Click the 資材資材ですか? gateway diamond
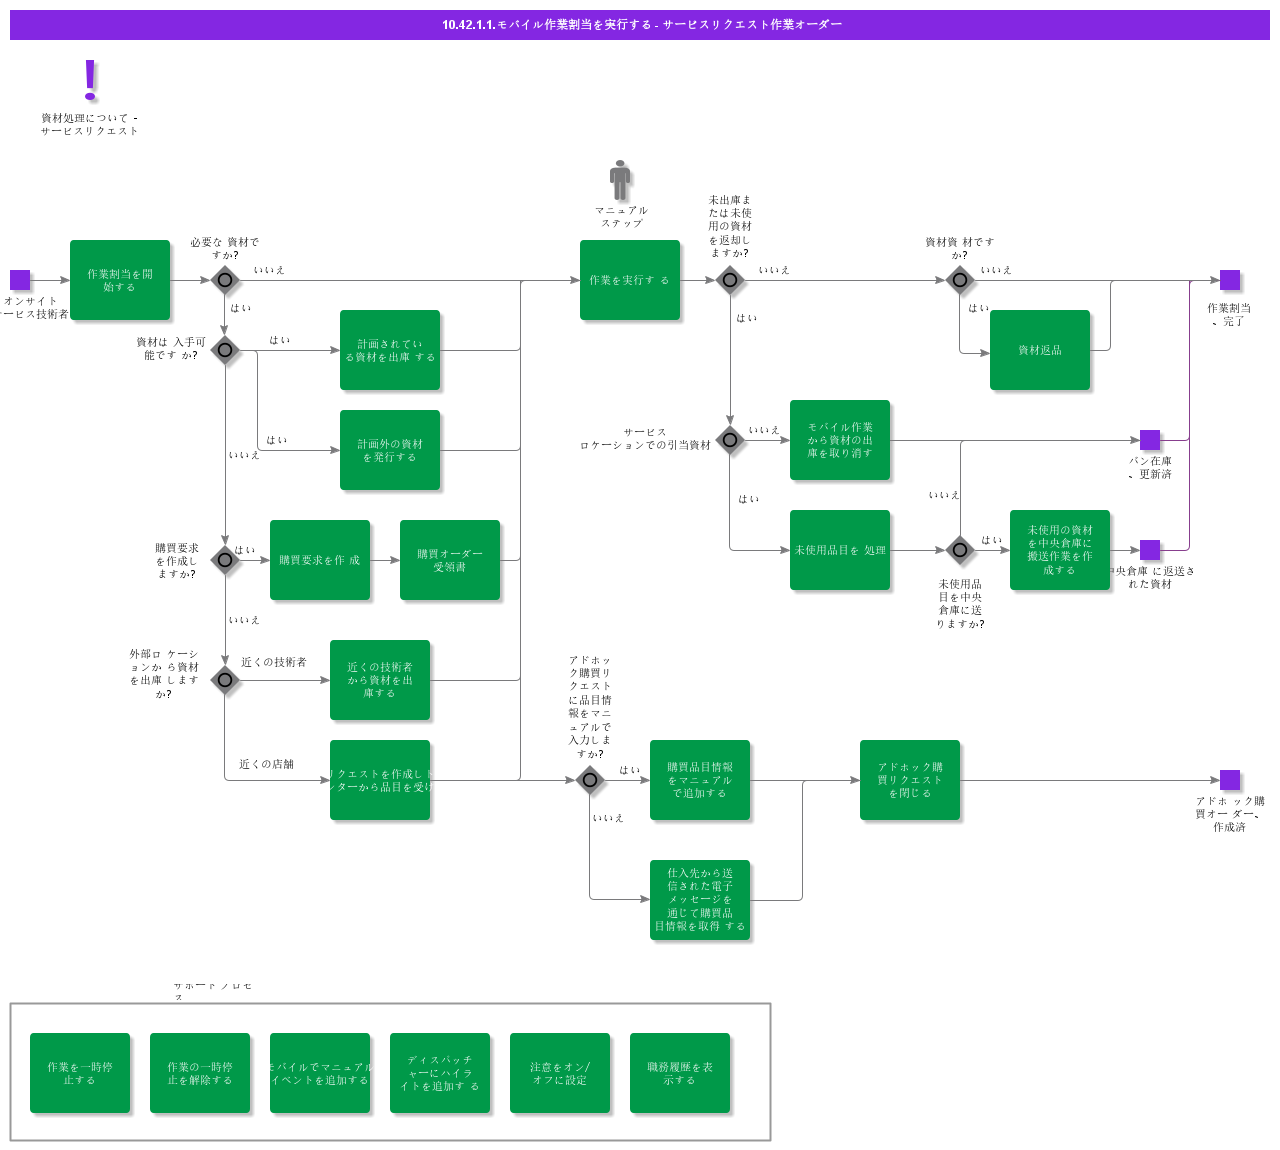 (x=960, y=280)
